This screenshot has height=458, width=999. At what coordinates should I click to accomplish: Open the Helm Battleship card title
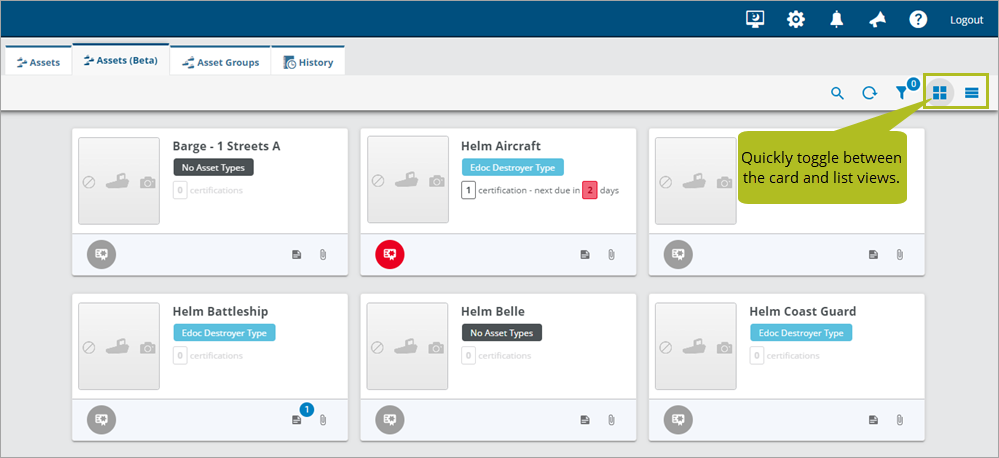[220, 311]
